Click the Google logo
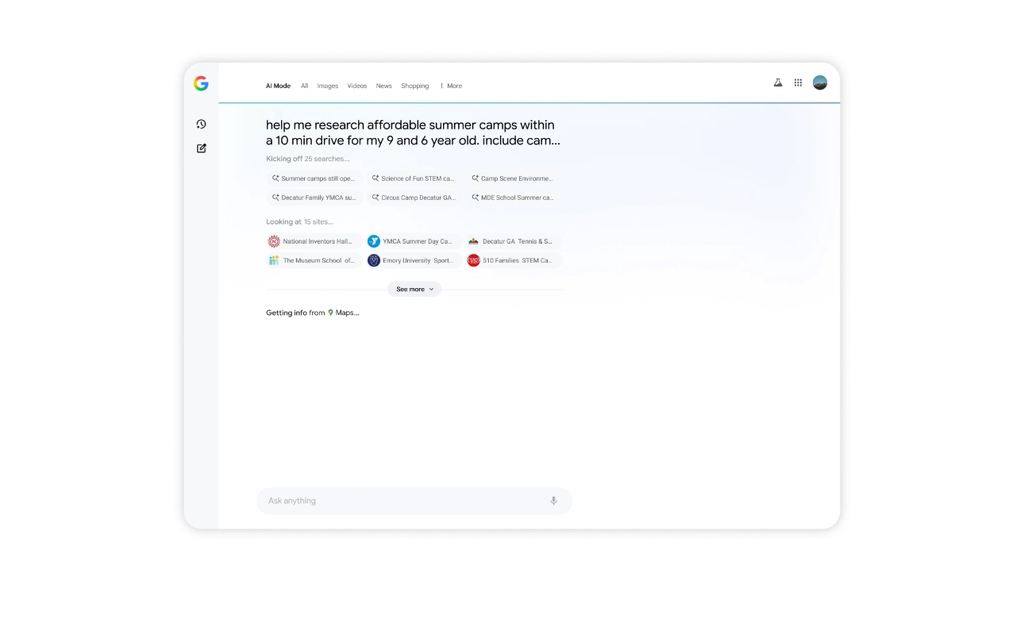Viewport: 1024px width, 630px height. click(x=201, y=84)
